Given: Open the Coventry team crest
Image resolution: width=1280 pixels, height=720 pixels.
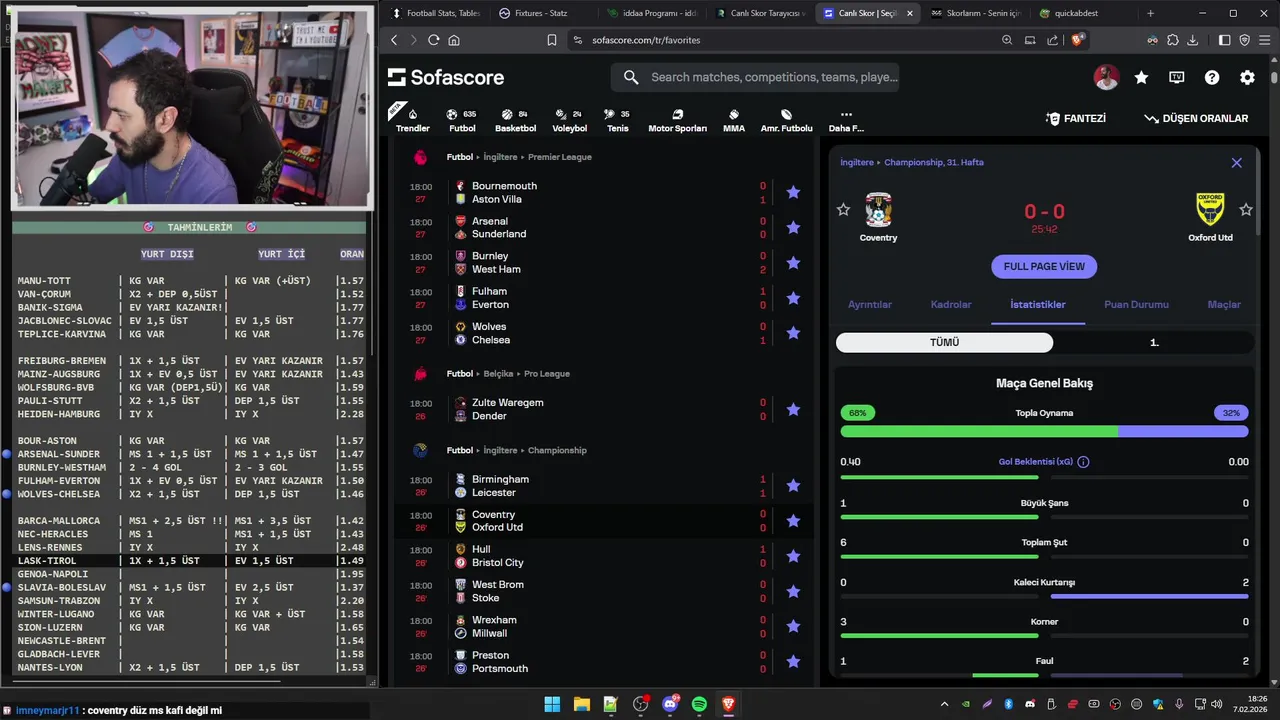Looking at the screenshot, I should coord(878,210).
